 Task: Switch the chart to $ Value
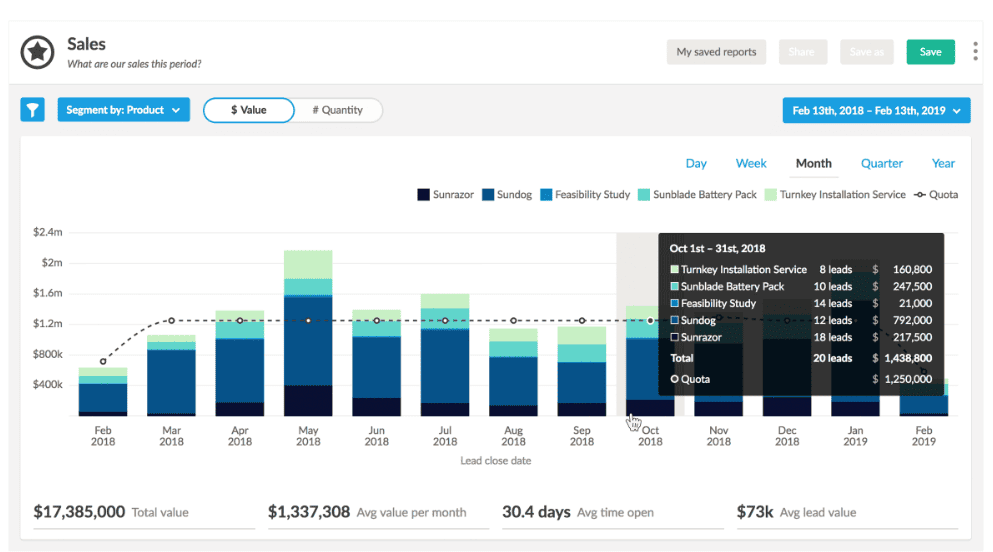(x=249, y=110)
